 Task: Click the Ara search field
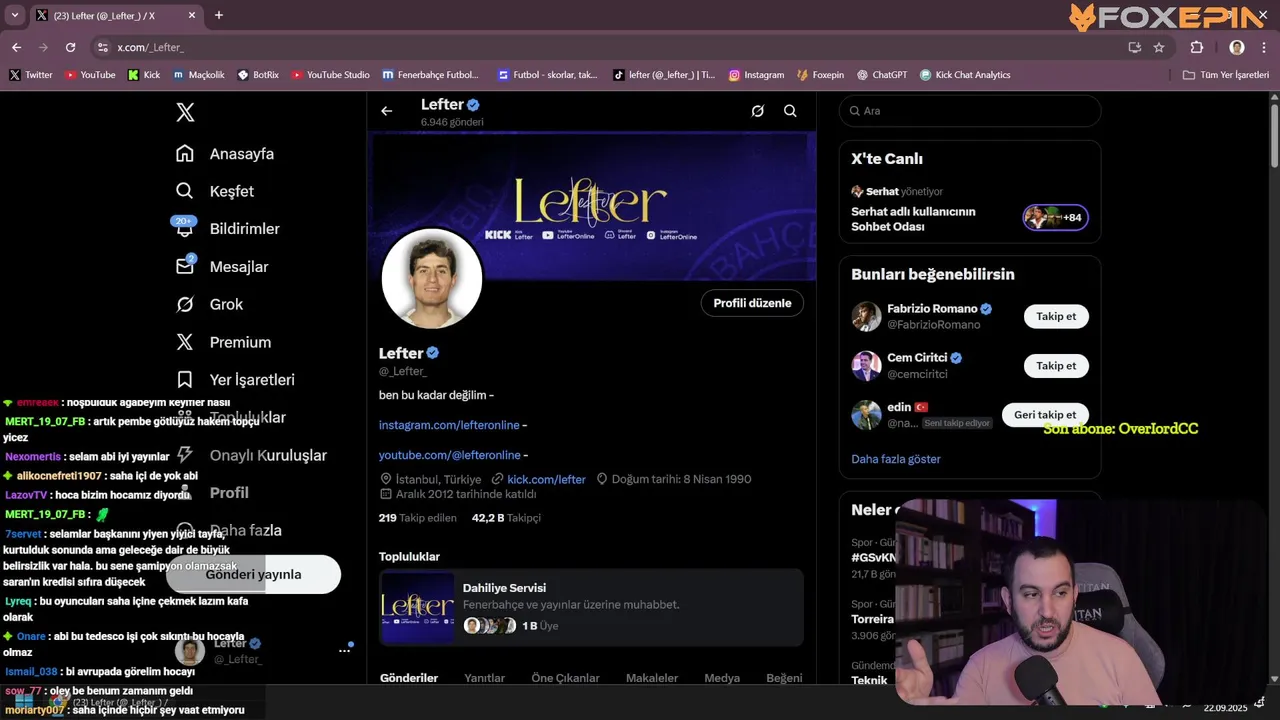click(970, 111)
